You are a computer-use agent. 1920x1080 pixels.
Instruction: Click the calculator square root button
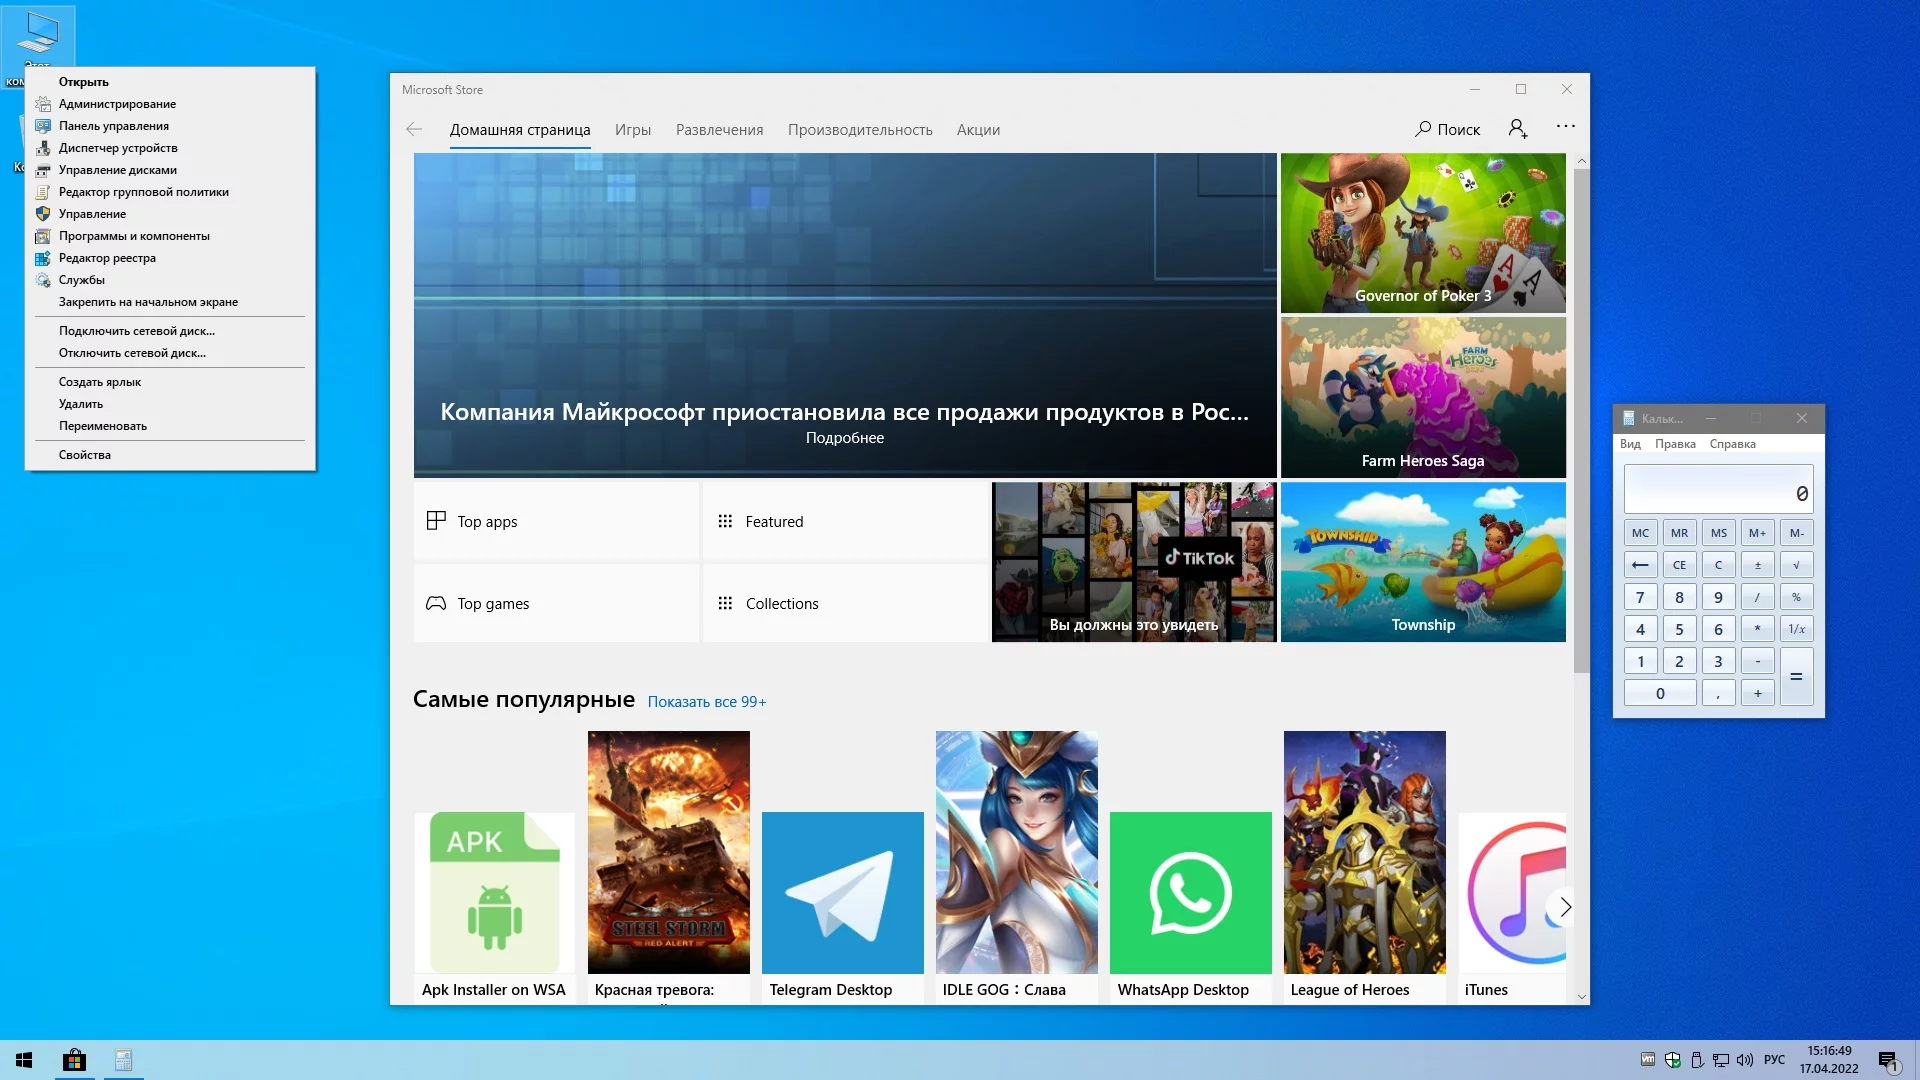point(1796,565)
